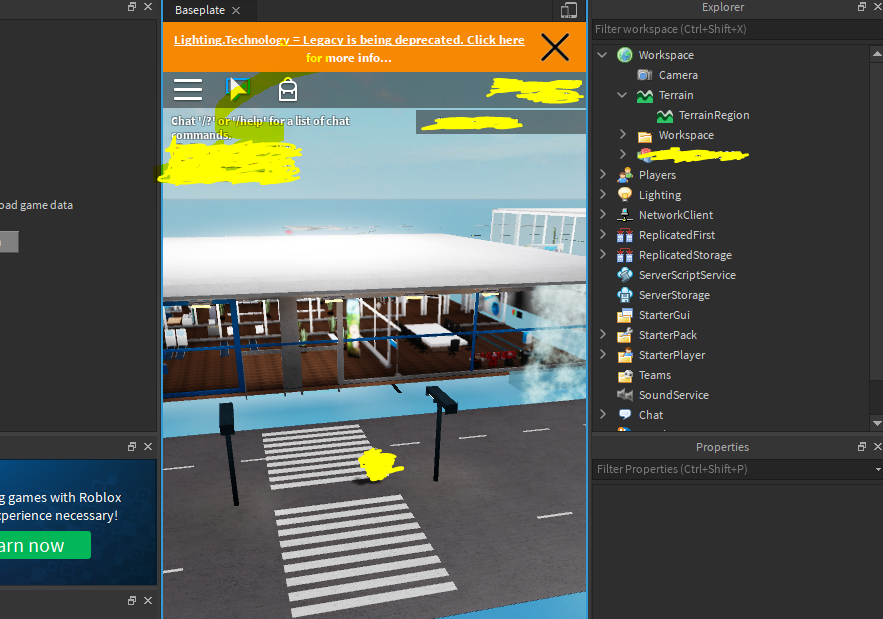Expand the Chat node
The height and width of the screenshot is (619, 883).
coord(603,414)
